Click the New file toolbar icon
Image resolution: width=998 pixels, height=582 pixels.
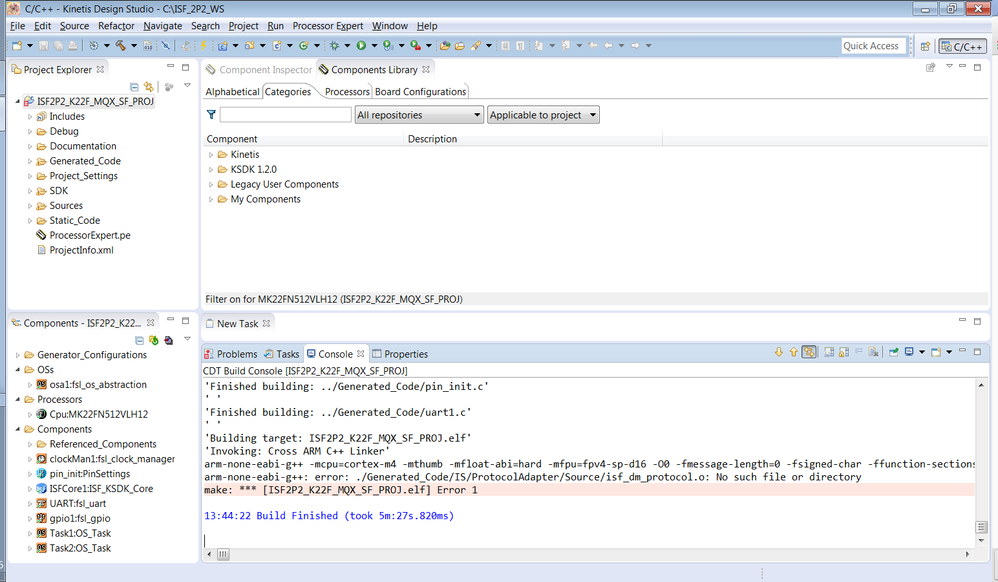pos(17,46)
